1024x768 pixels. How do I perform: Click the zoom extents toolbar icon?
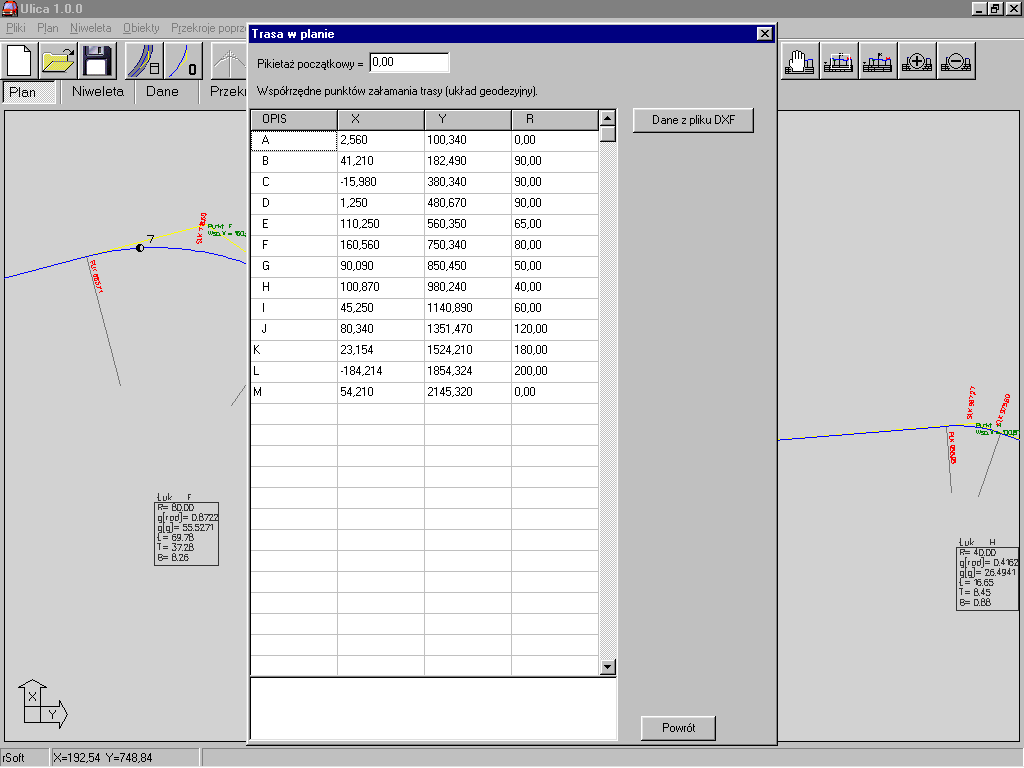click(x=877, y=62)
